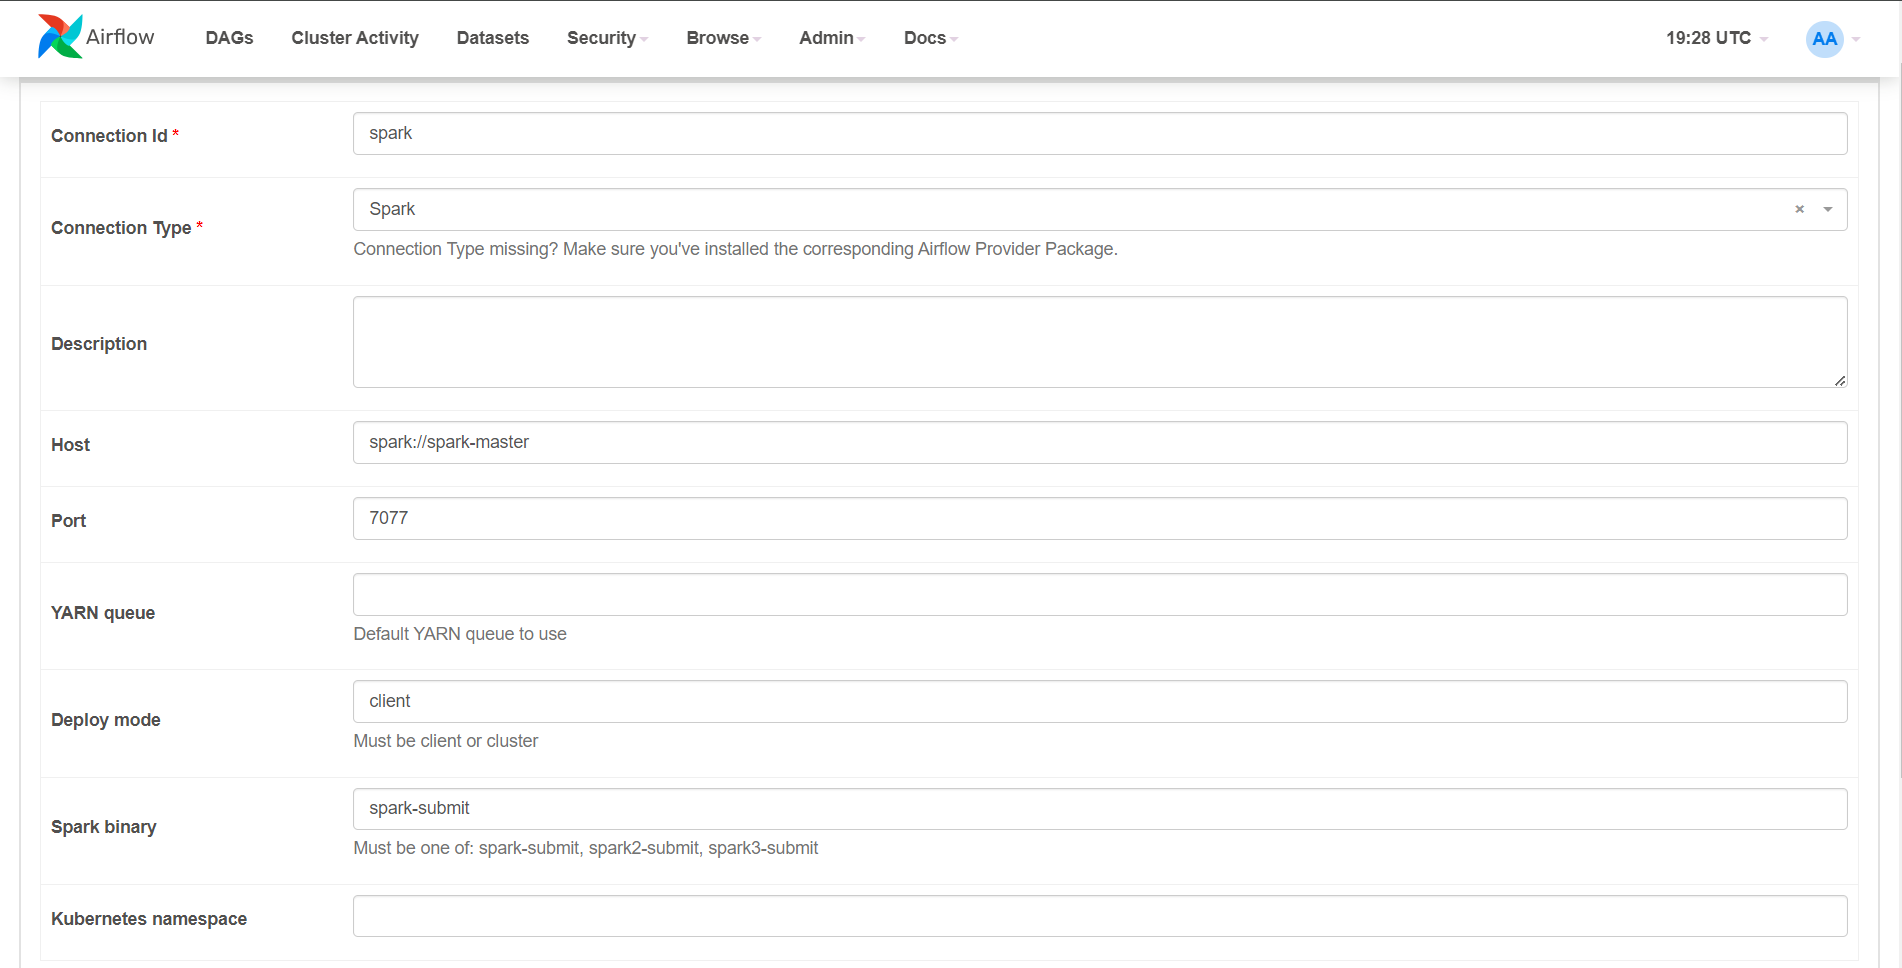This screenshot has height=968, width=1902.
Task: Click the 'Port' label
Action: [x=68, y=521]
